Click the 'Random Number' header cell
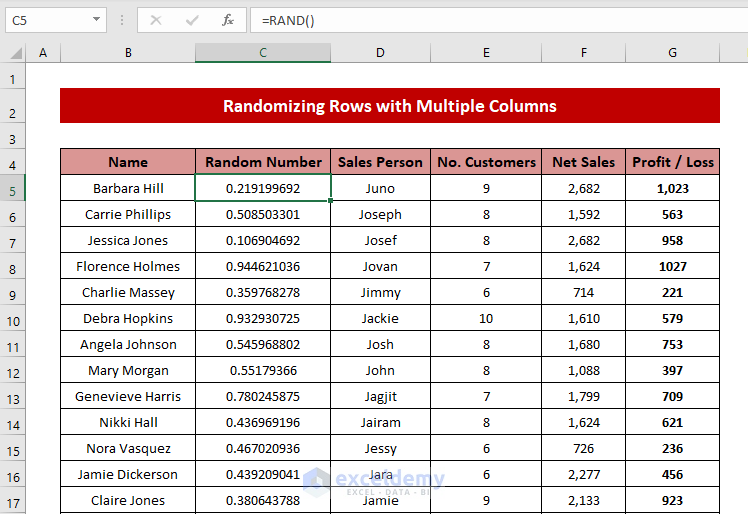 tap(263, 162)
